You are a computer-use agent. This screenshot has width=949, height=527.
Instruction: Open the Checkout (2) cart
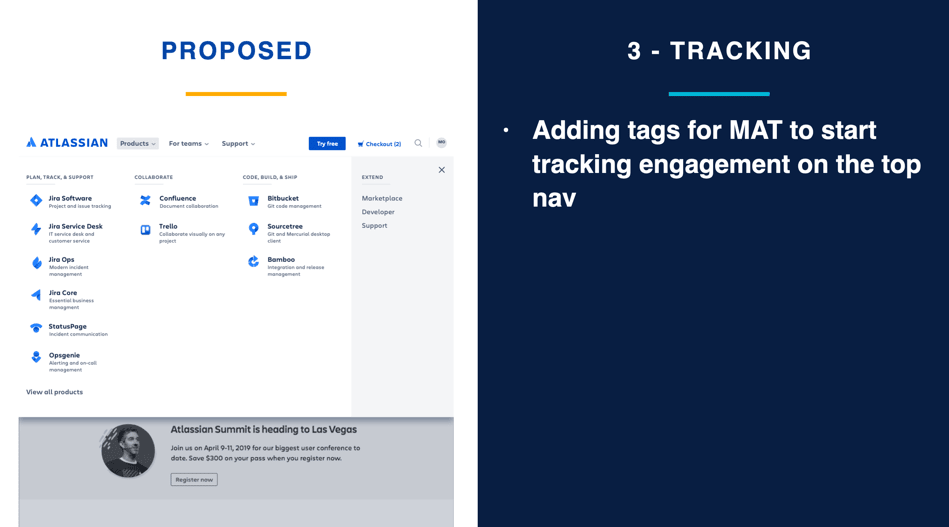(x=379, y=144)
